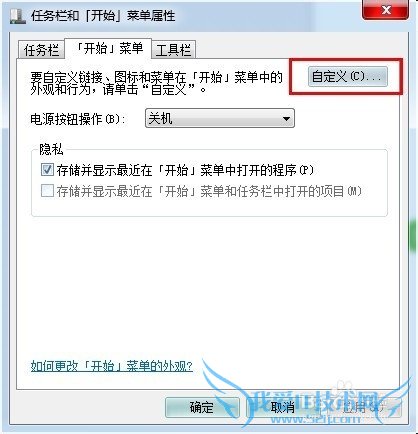Close the 任务栏和「开始」菜单属性 dialog

pyautogui.click(x=385, y=10)
